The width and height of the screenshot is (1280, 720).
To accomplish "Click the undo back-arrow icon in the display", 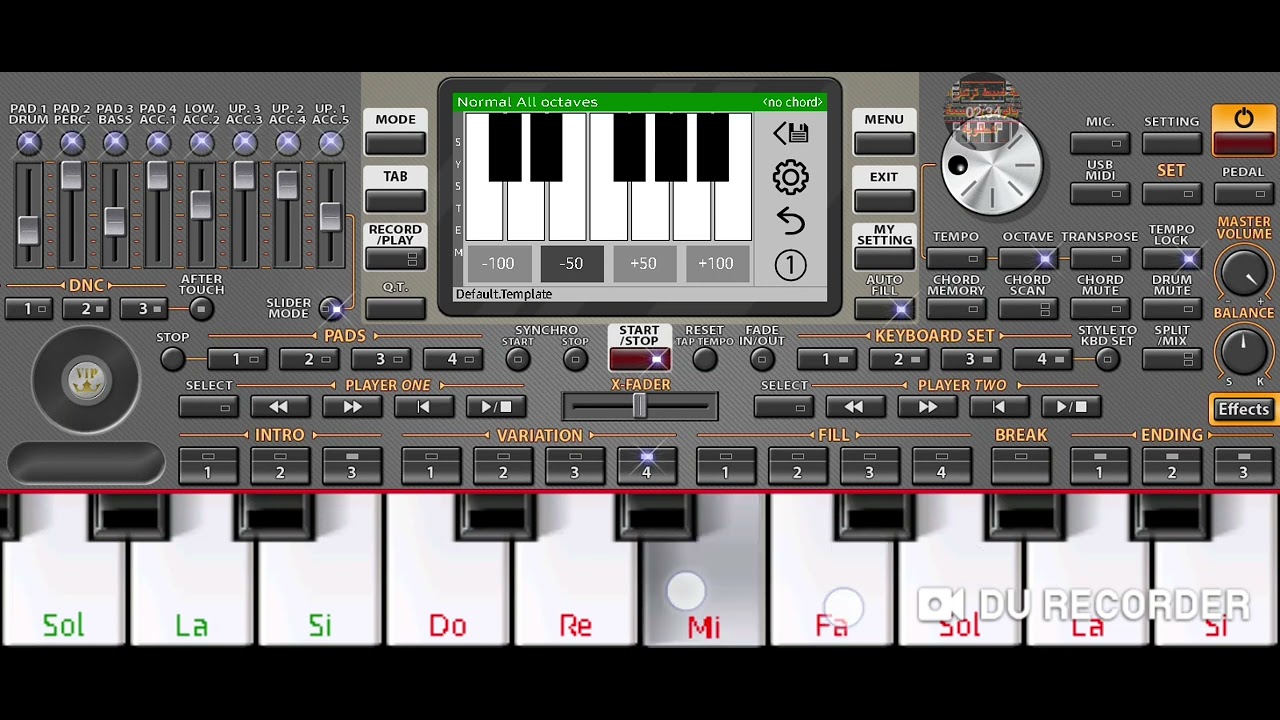I will (x=790, y=220).
